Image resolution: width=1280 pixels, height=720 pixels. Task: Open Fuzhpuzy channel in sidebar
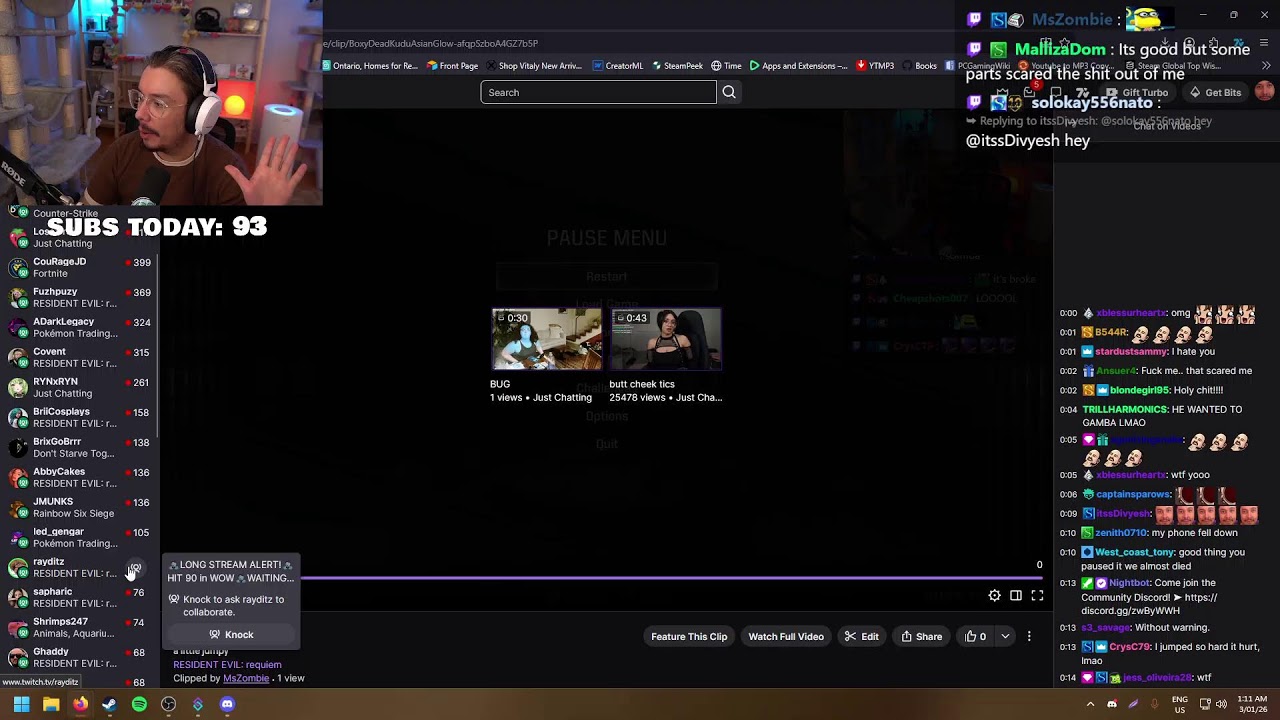coord(80,297)
